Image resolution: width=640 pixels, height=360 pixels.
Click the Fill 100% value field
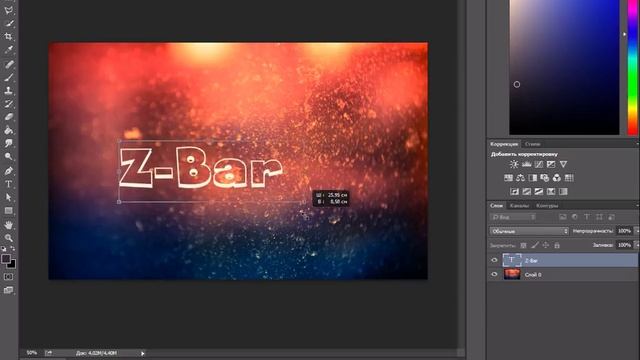pos(624,245)
